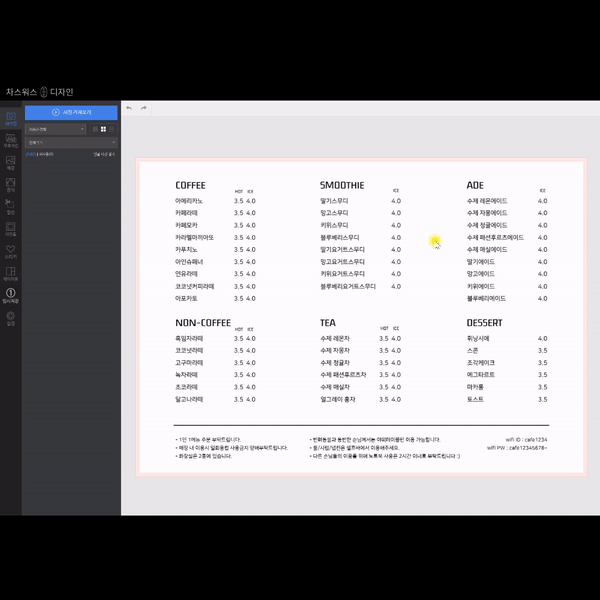The height and width of the screenshot is (600, 600).
Task: Click the blue link at left under the filter dropdown
Action: point(31,154)
